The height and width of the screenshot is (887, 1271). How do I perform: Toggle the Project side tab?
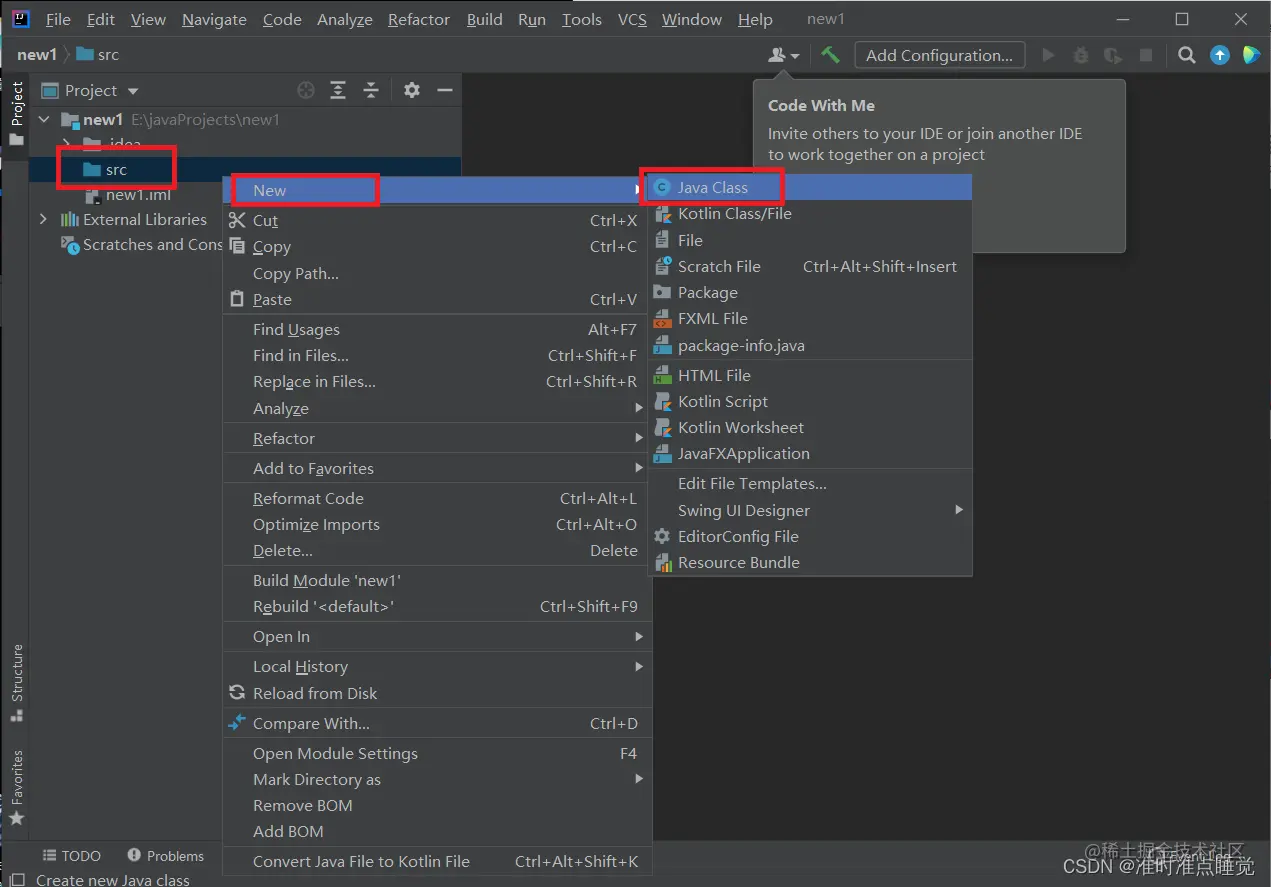[x=17, y=112]
